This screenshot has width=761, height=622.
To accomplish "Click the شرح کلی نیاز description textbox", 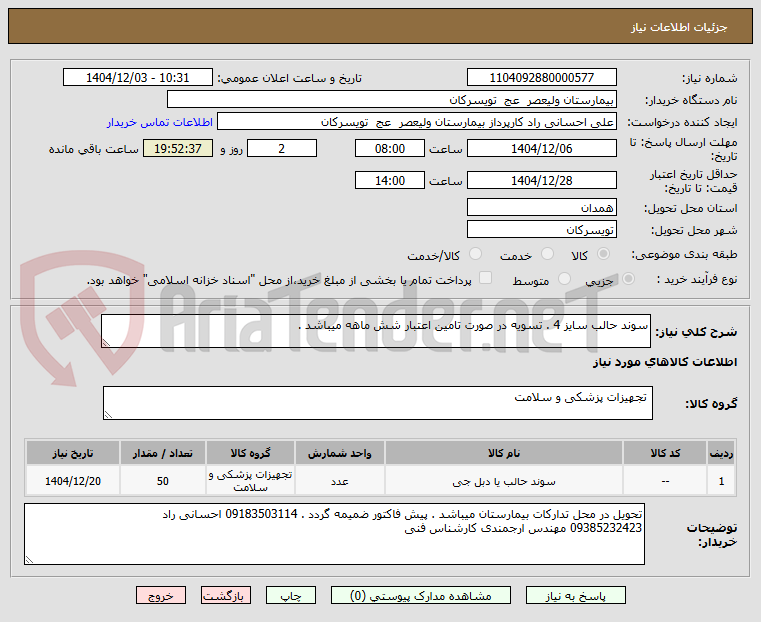I will pyautogui.click(x=376, y=331).
